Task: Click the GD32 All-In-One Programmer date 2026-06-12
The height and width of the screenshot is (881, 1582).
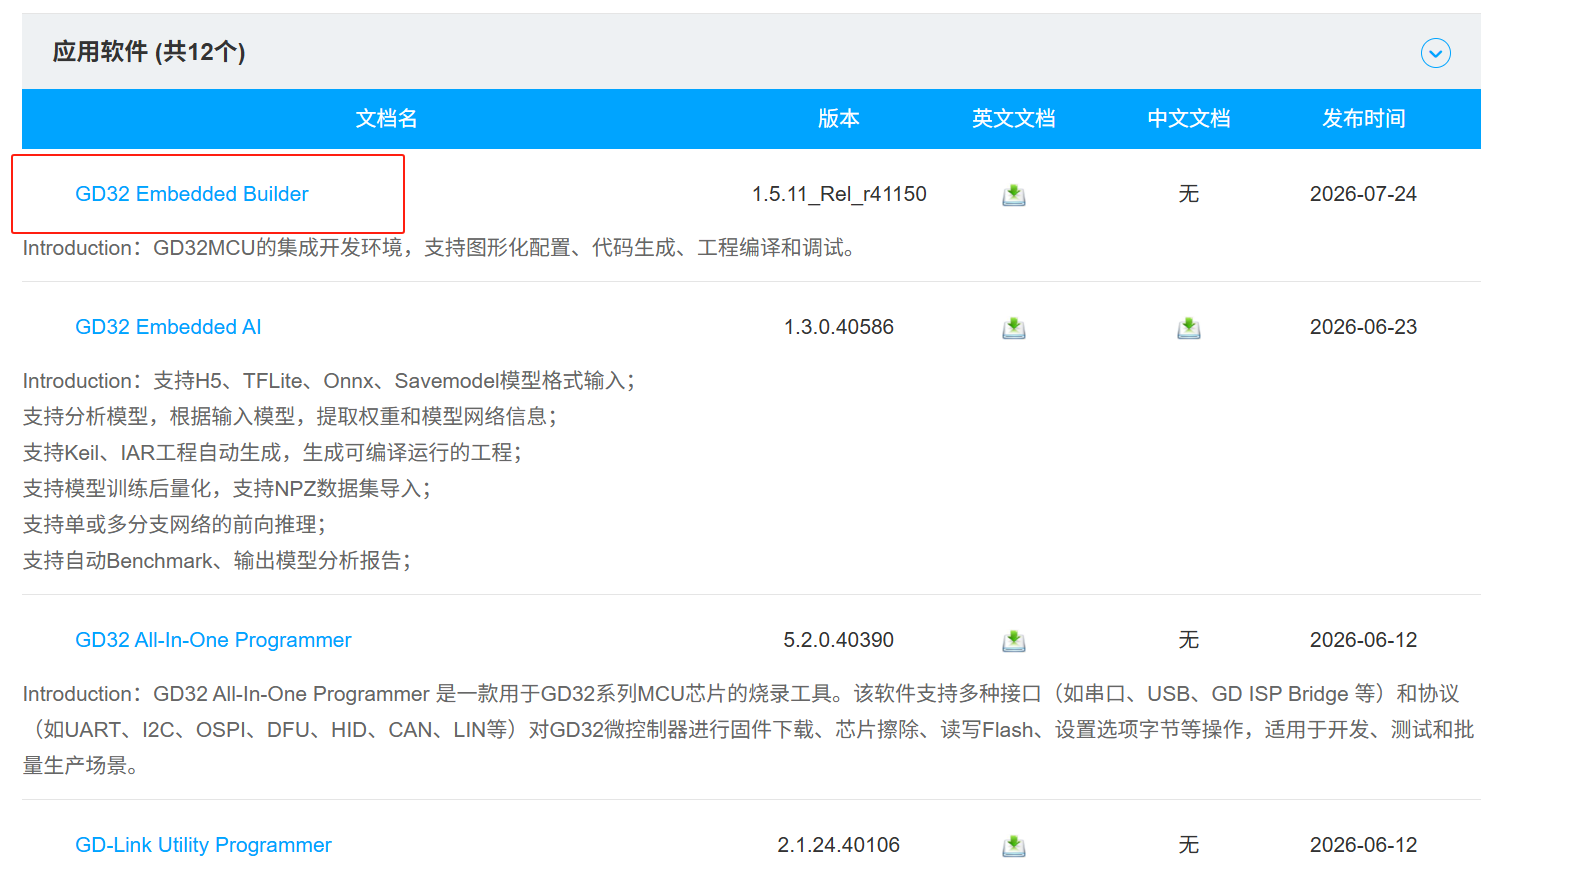Action: 1364,640
